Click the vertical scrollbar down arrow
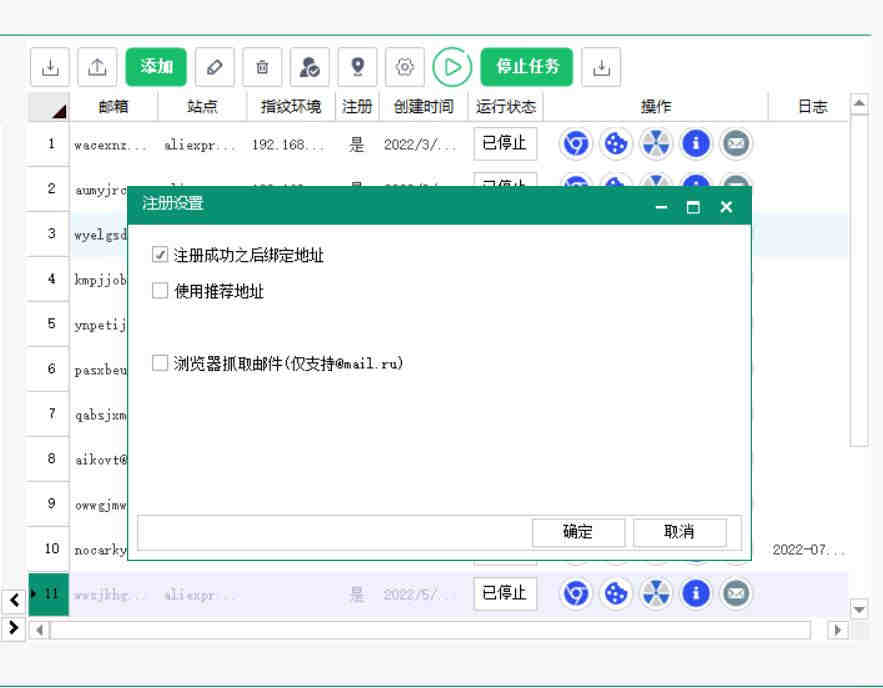 tap(859, 609)
